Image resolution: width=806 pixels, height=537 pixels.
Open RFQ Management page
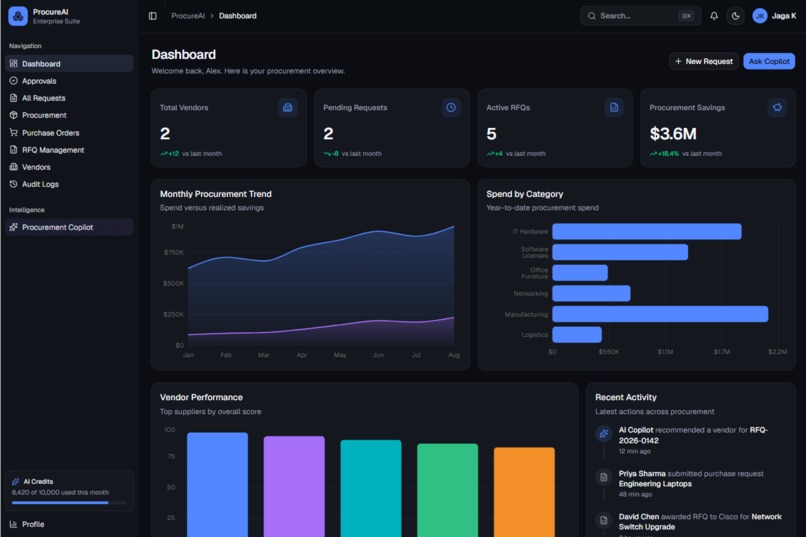(69, 150)
